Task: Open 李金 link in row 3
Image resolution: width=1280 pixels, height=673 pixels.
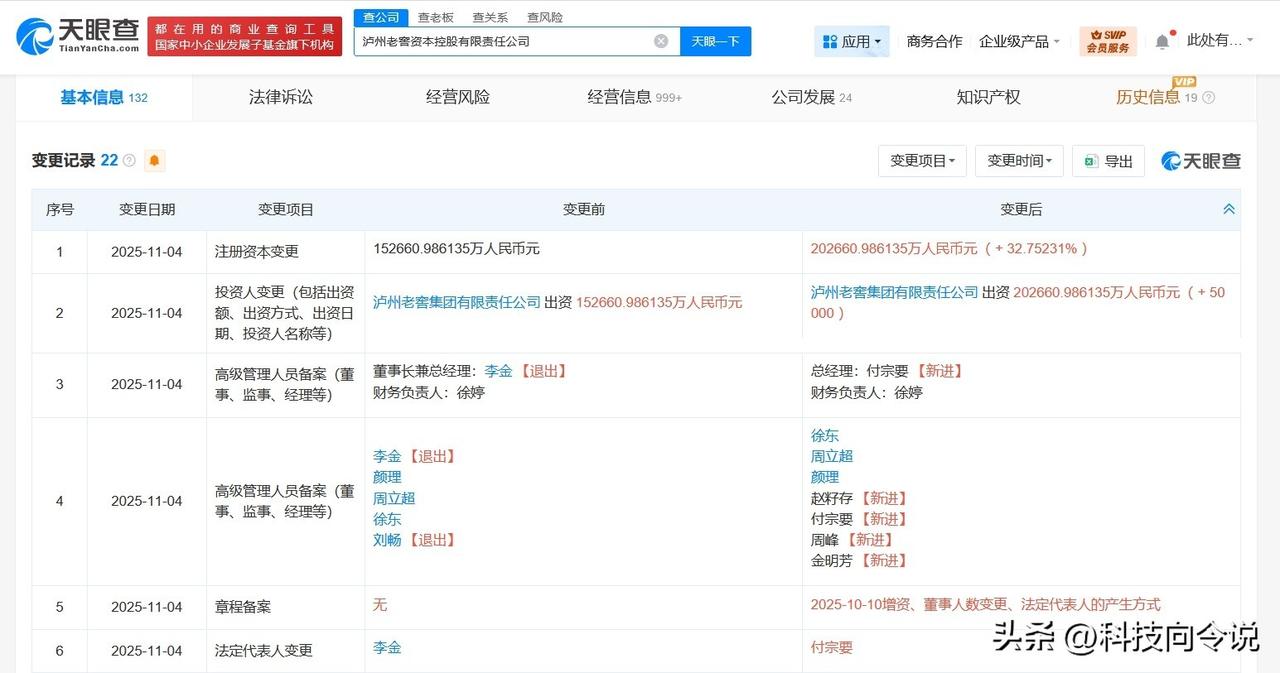Action: (499, 371)
